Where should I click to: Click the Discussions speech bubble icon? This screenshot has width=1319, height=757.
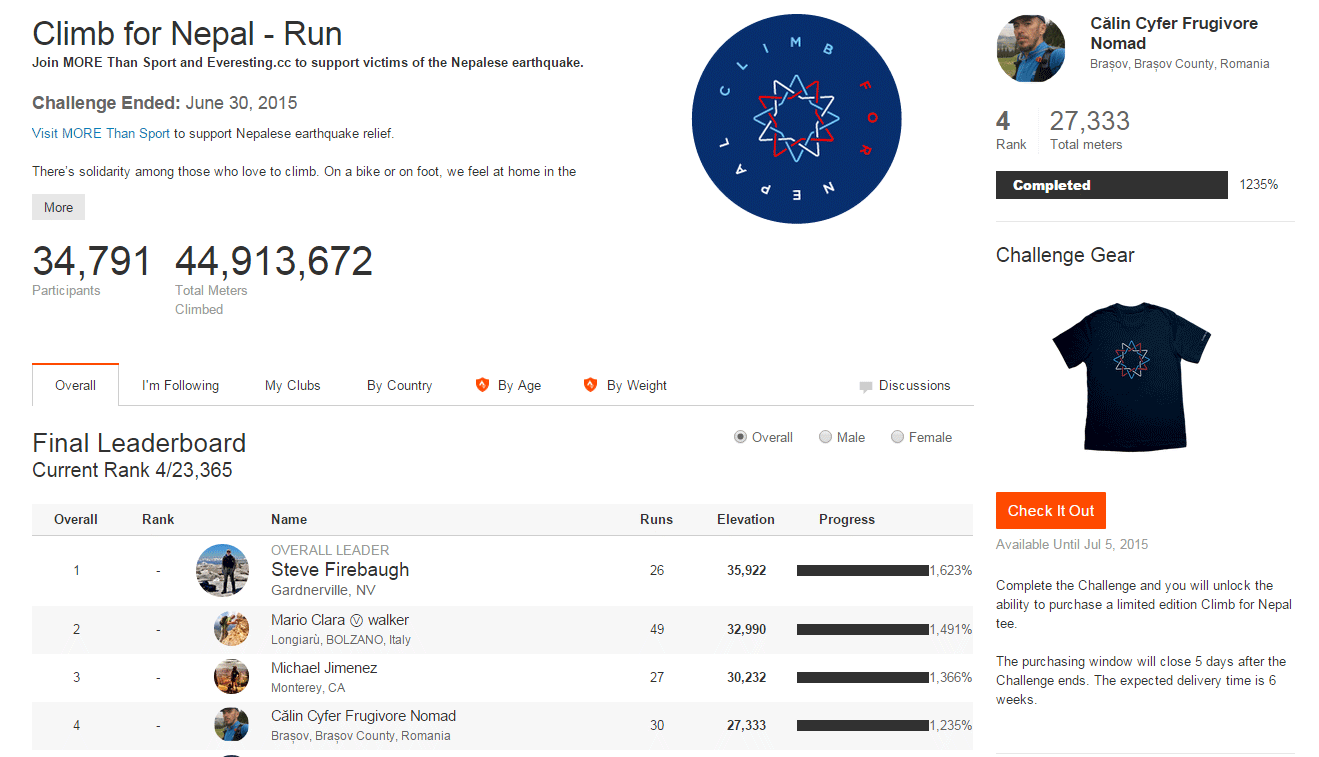tap(865, 387)
